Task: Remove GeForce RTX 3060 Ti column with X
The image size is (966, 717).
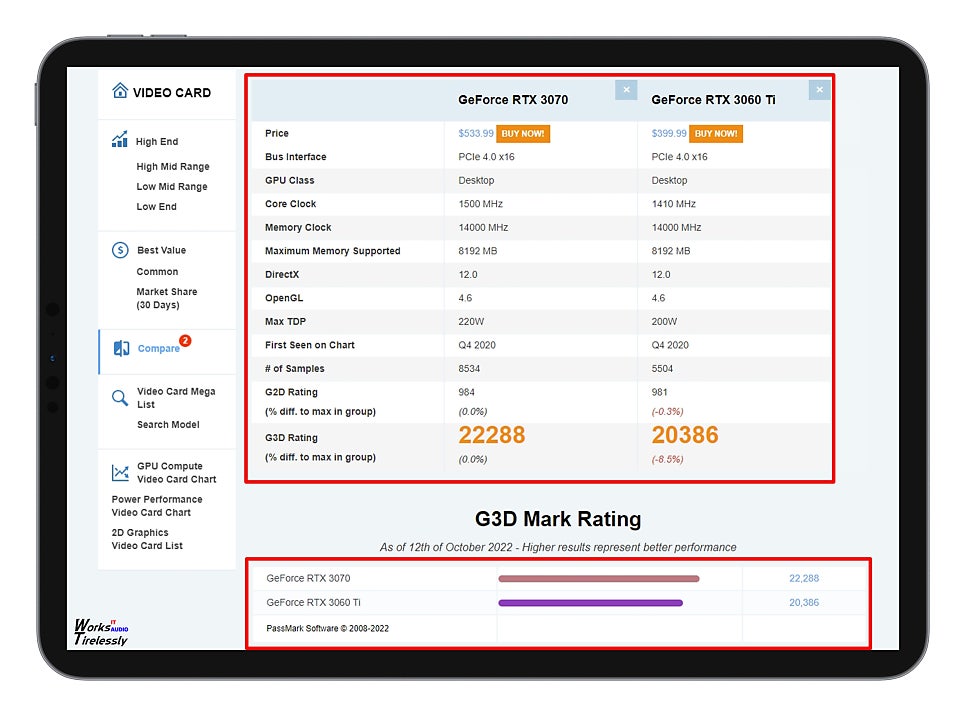Action: [819, 90]
